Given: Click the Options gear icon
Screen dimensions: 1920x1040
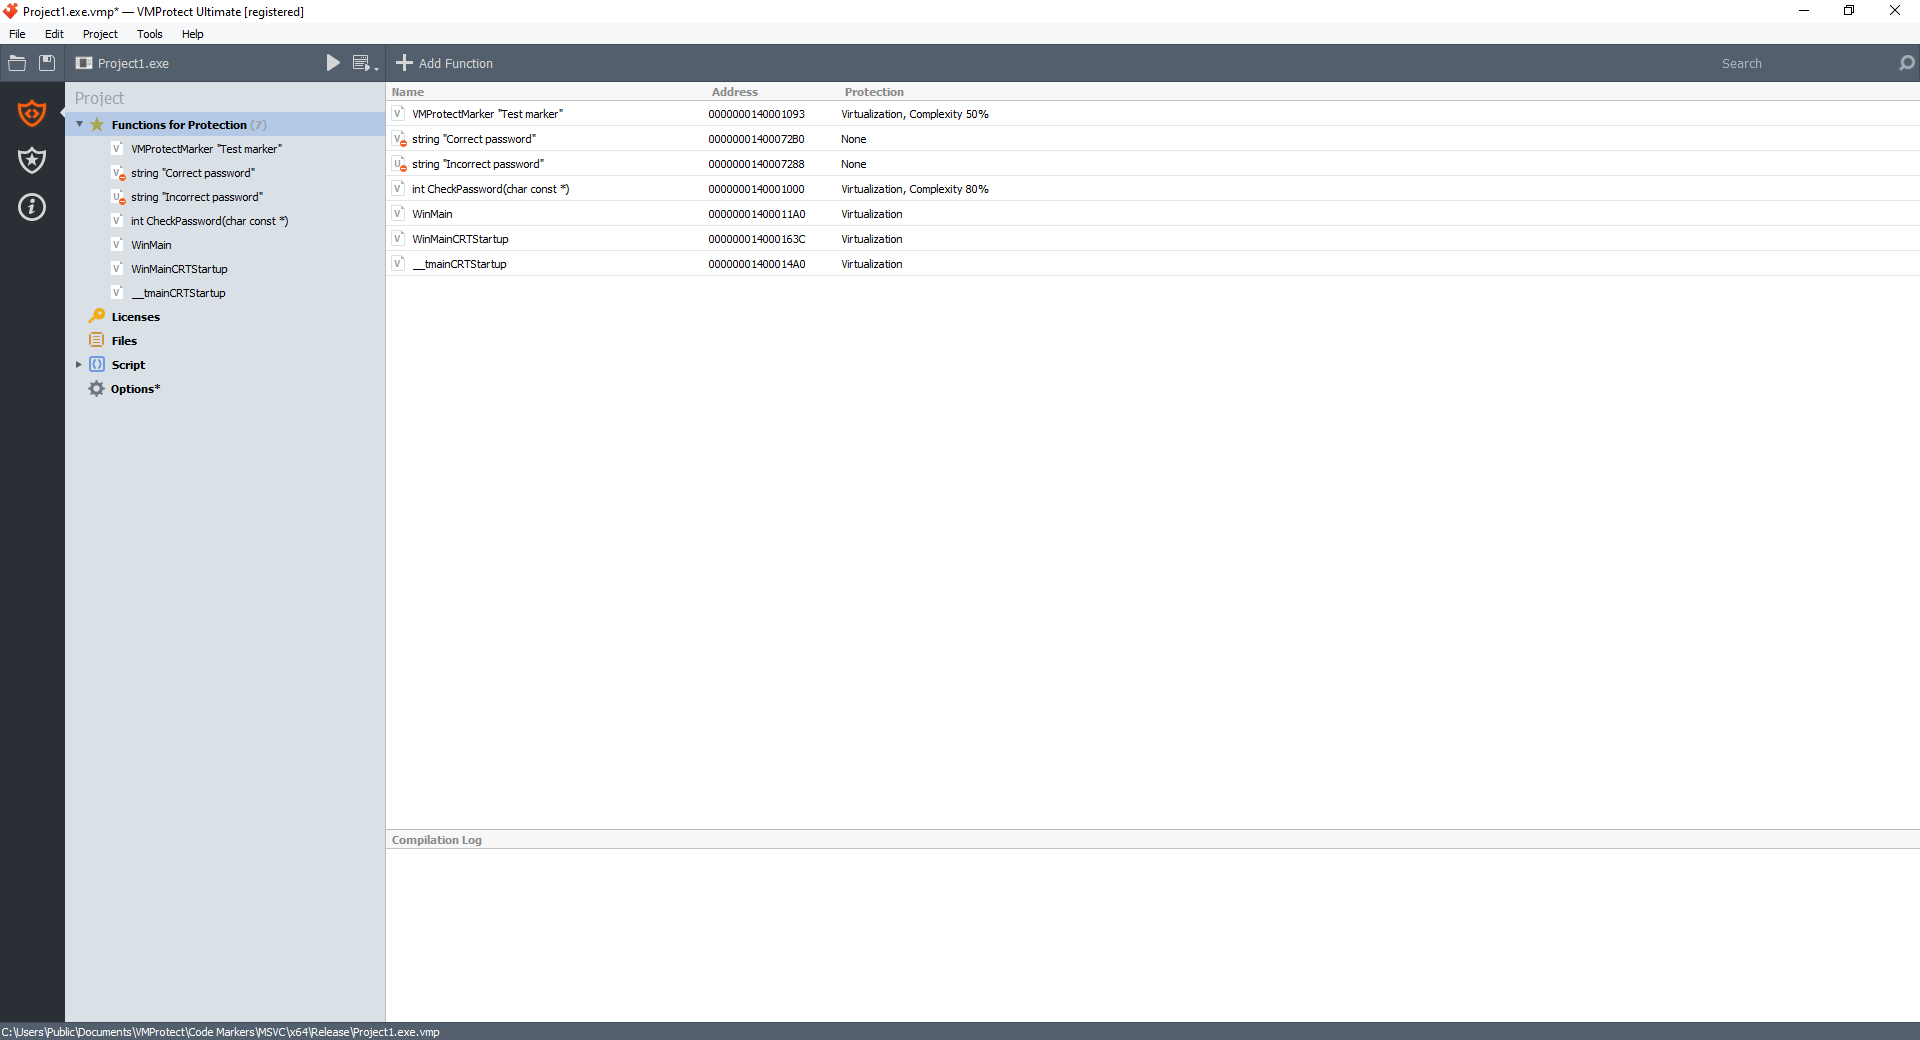Looking at the screenshot, I should click(97, 388).
